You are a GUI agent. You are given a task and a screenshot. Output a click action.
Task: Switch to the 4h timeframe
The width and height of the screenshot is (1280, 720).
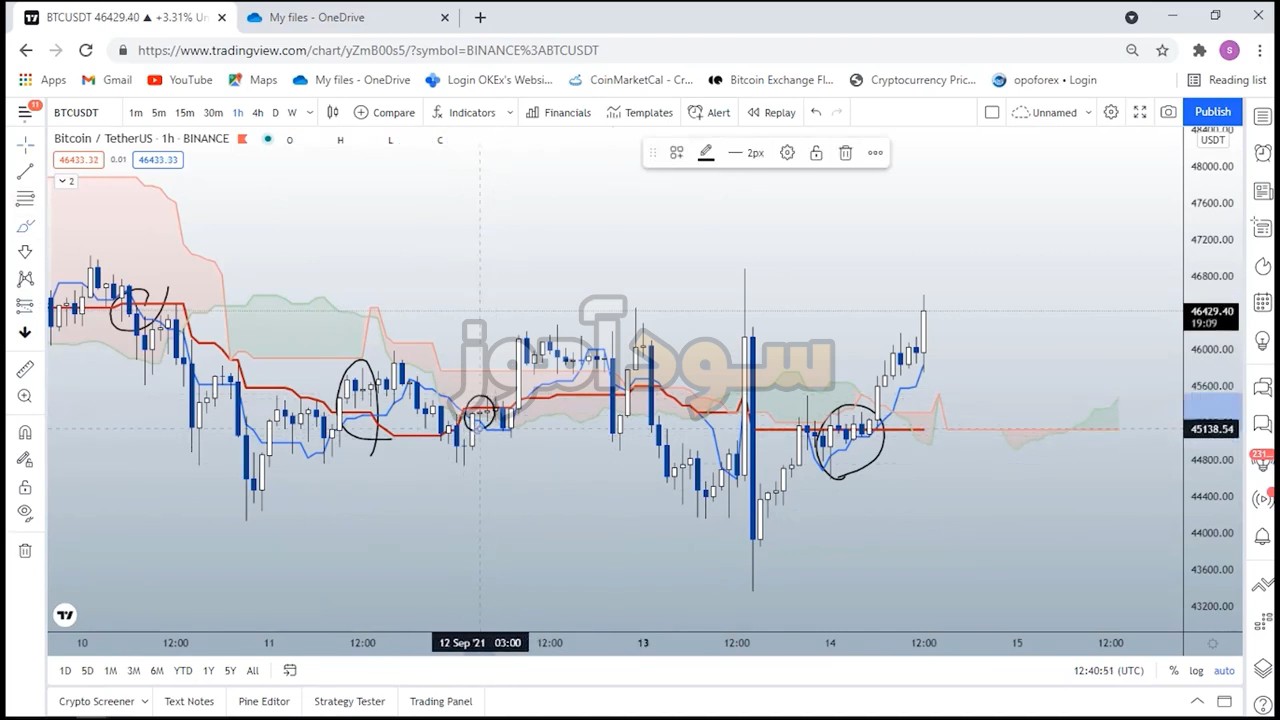point(257,112)
